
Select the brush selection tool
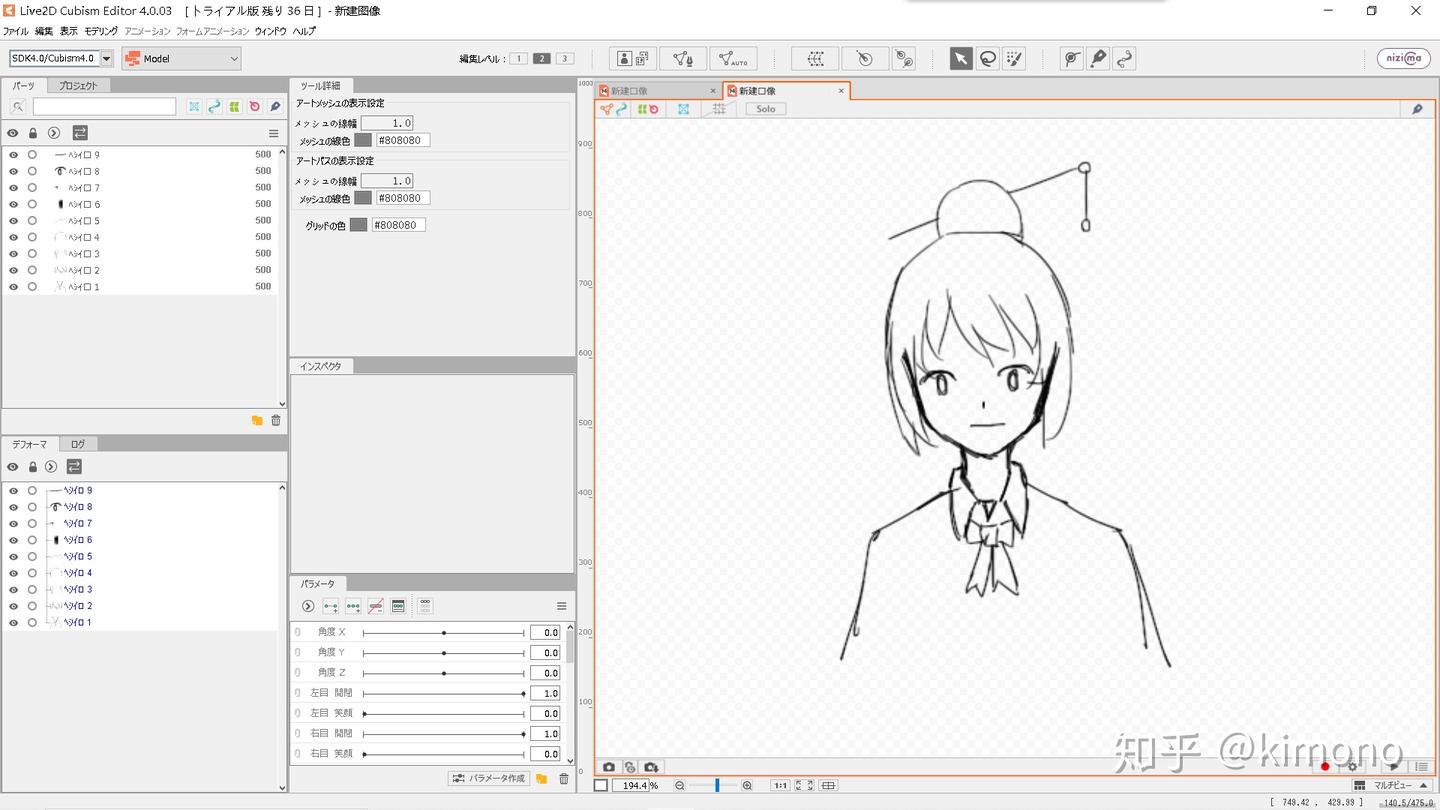tap(1014, 59)
